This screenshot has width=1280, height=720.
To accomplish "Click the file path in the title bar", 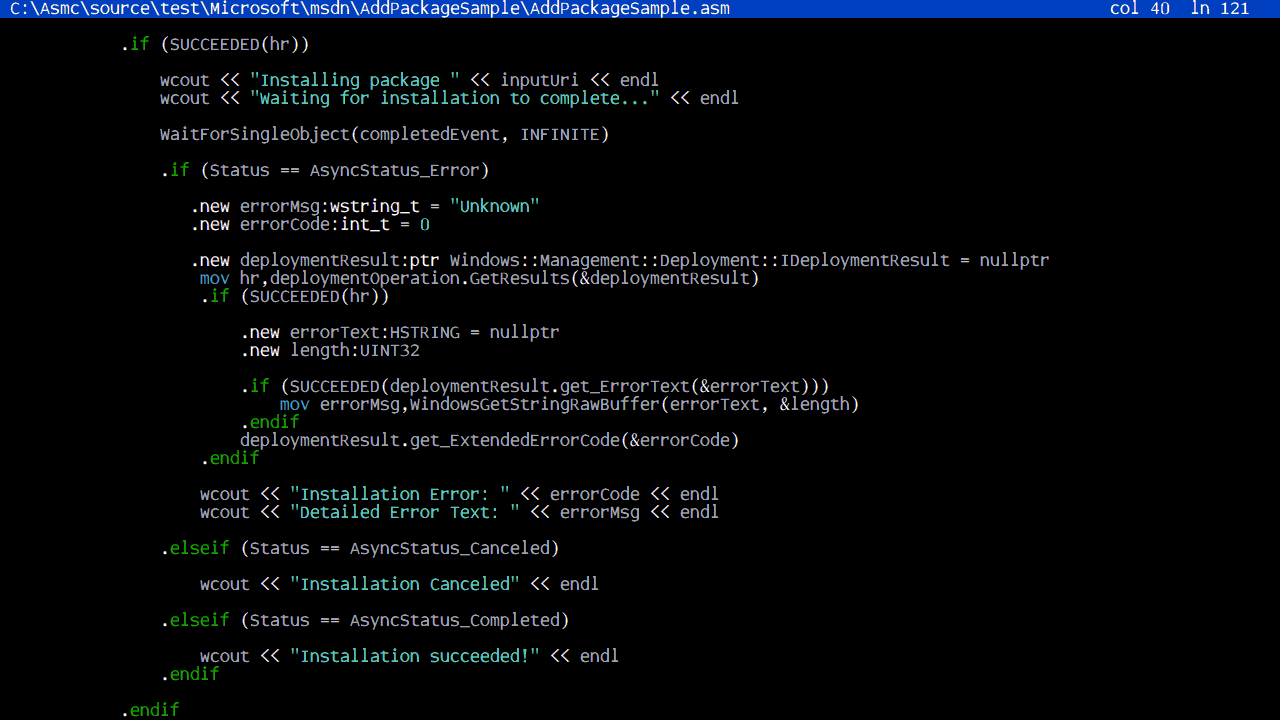I will tap(370, 9).
